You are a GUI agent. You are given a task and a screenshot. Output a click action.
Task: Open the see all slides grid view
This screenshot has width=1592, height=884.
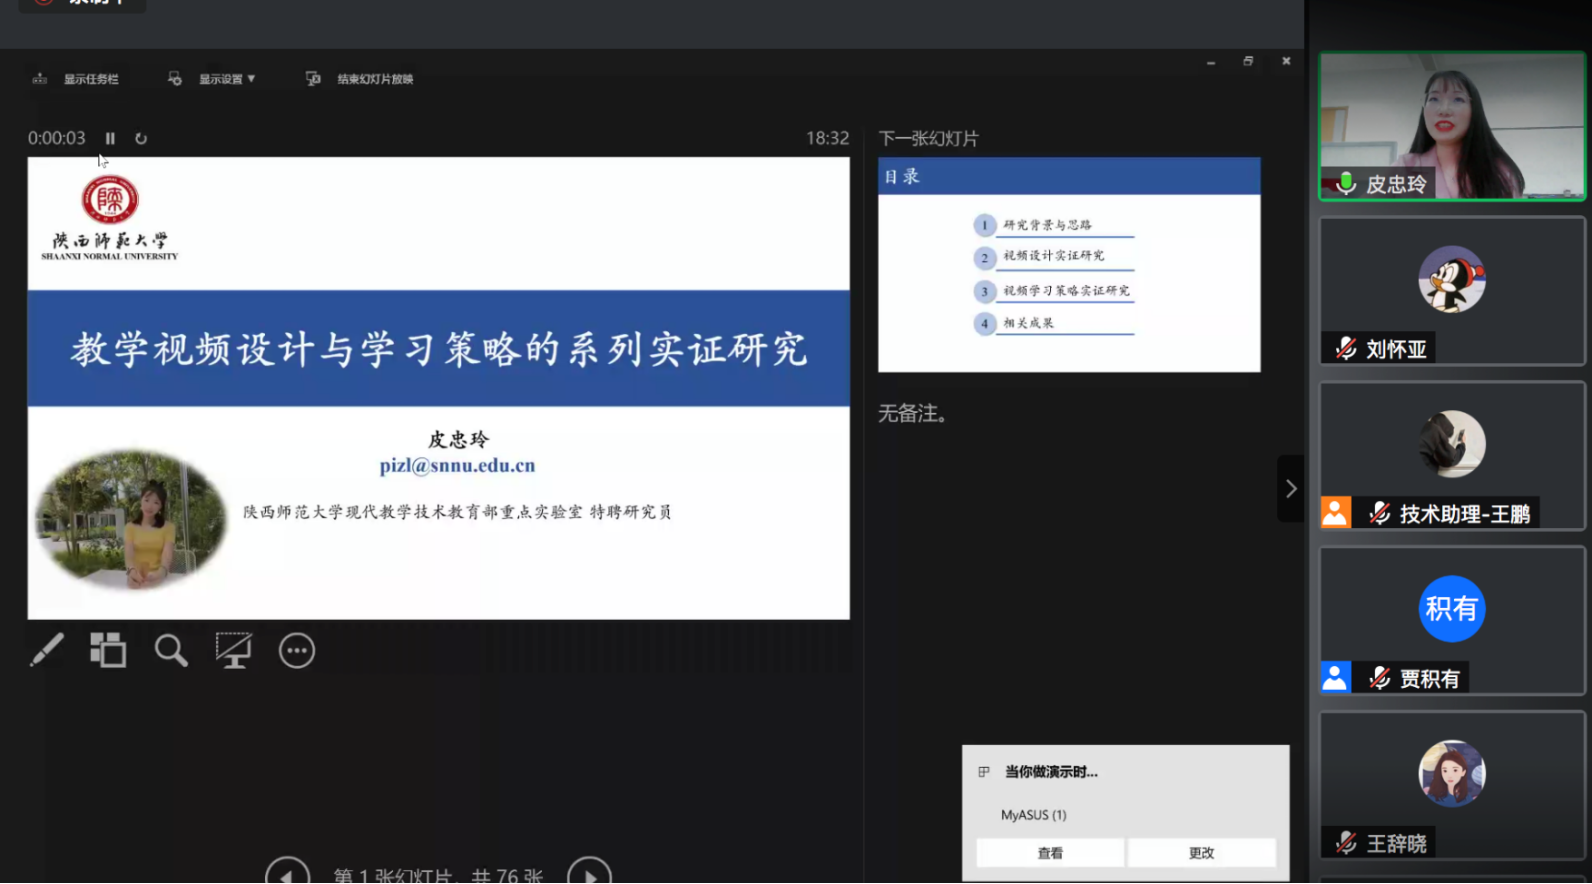click(x=108, y=650)
